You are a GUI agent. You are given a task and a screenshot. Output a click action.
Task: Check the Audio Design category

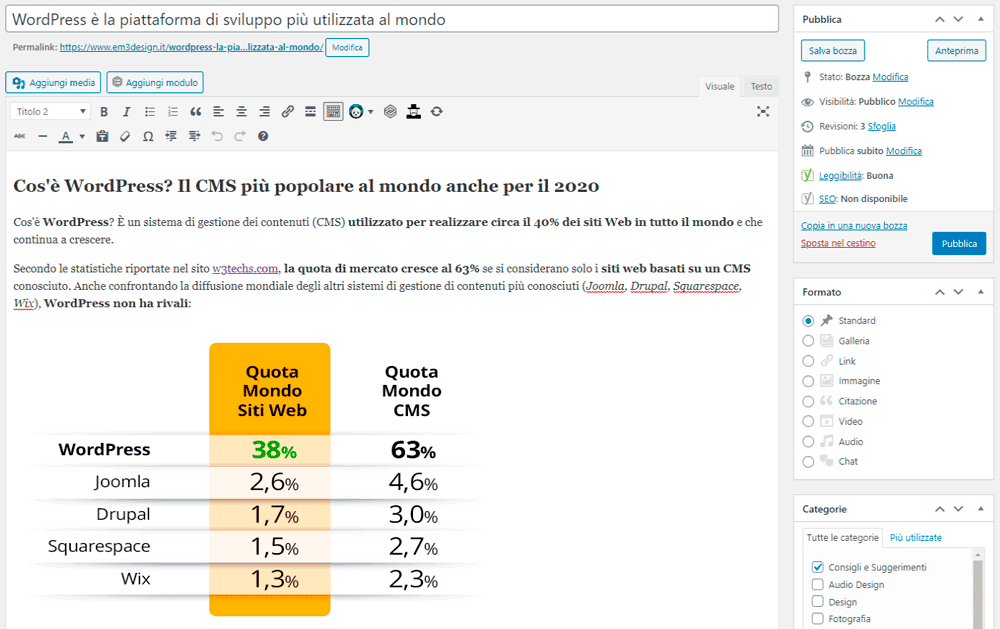(818, 585)
